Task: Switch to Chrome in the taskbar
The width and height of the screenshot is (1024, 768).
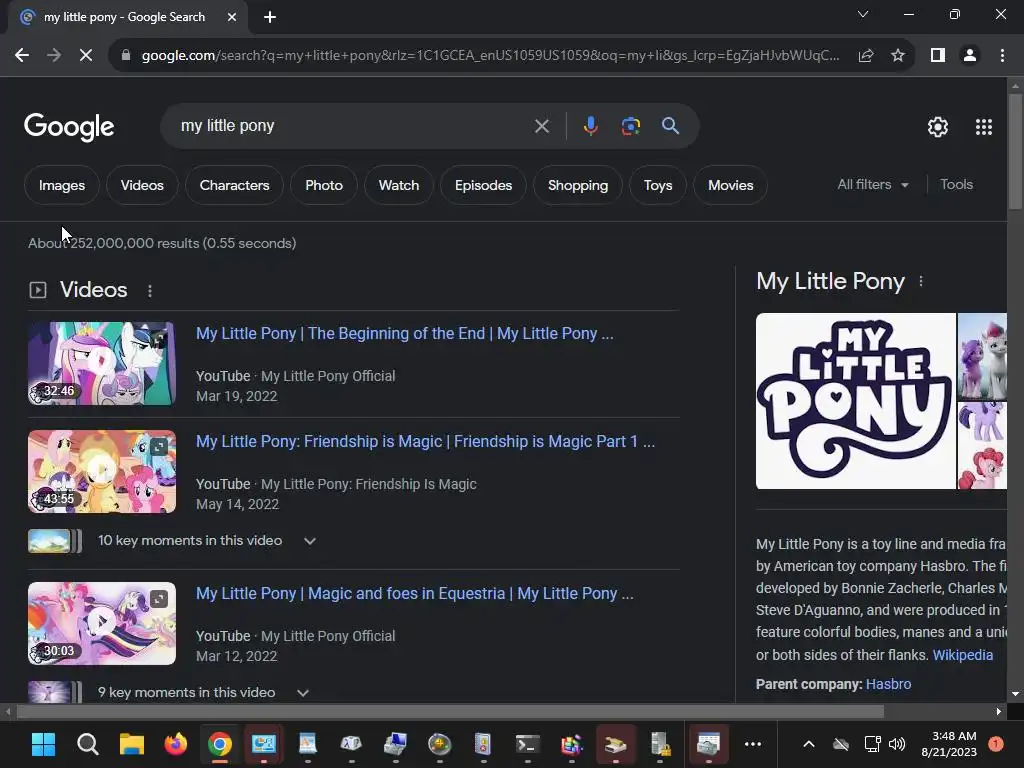Action: (219, 744)
